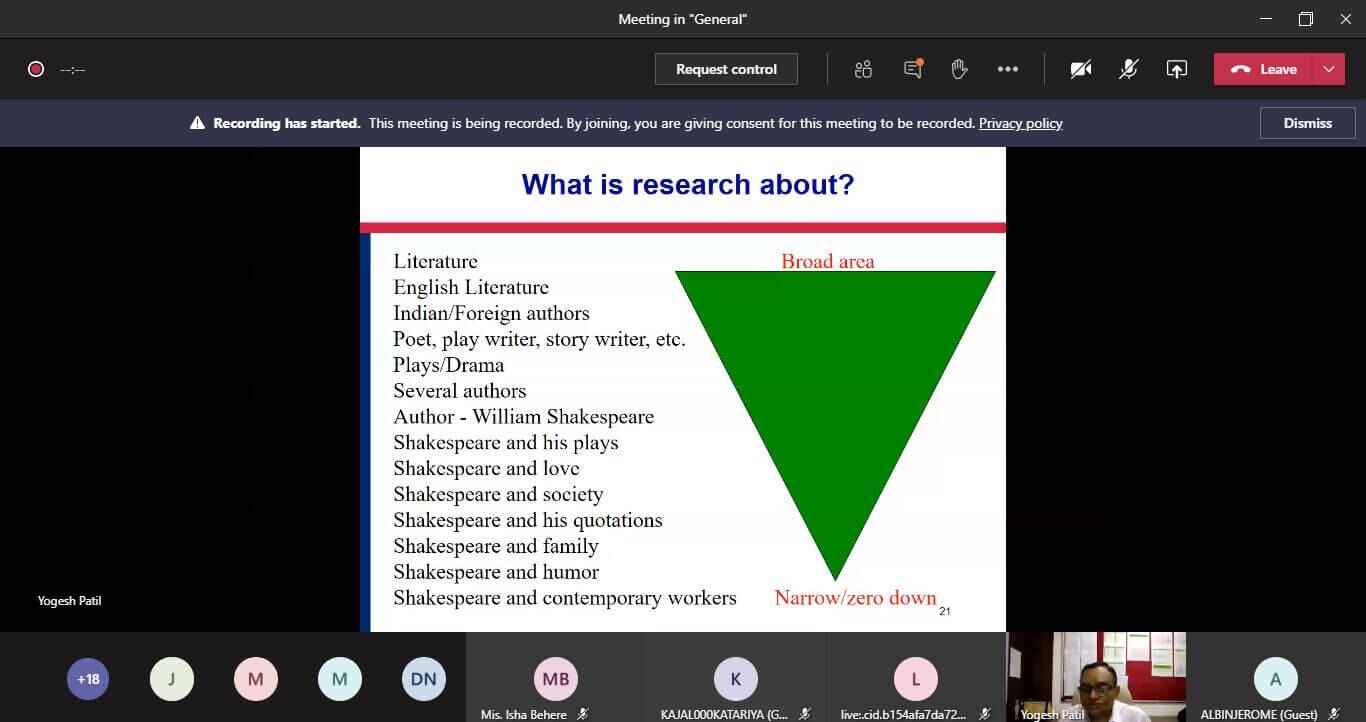Image resolution: width=1366 pixels, height=722 pixels.
Task: Click Shakespeare and contemporary workers line
Action: [565, 598]
